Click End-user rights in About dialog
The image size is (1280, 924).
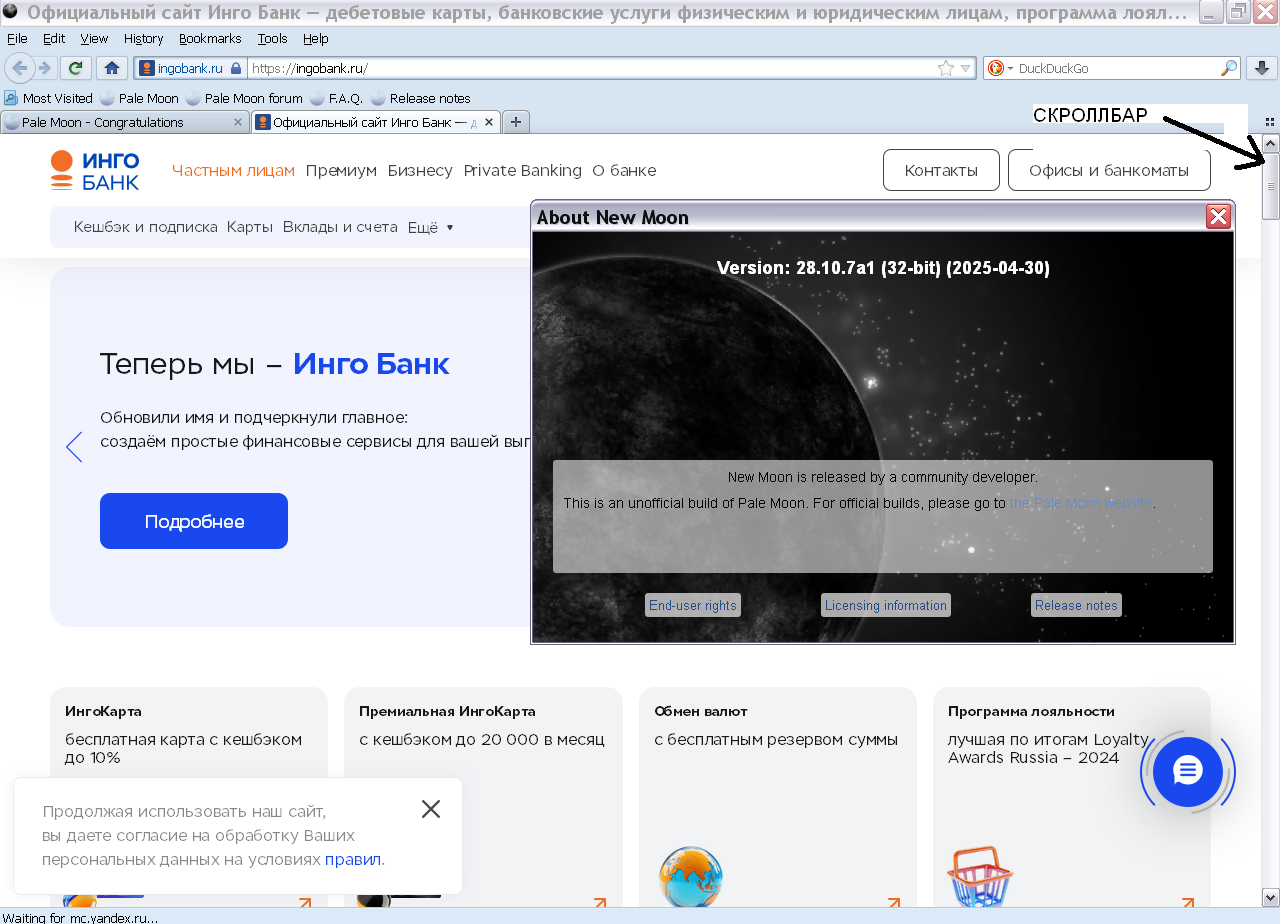(693, 605)
